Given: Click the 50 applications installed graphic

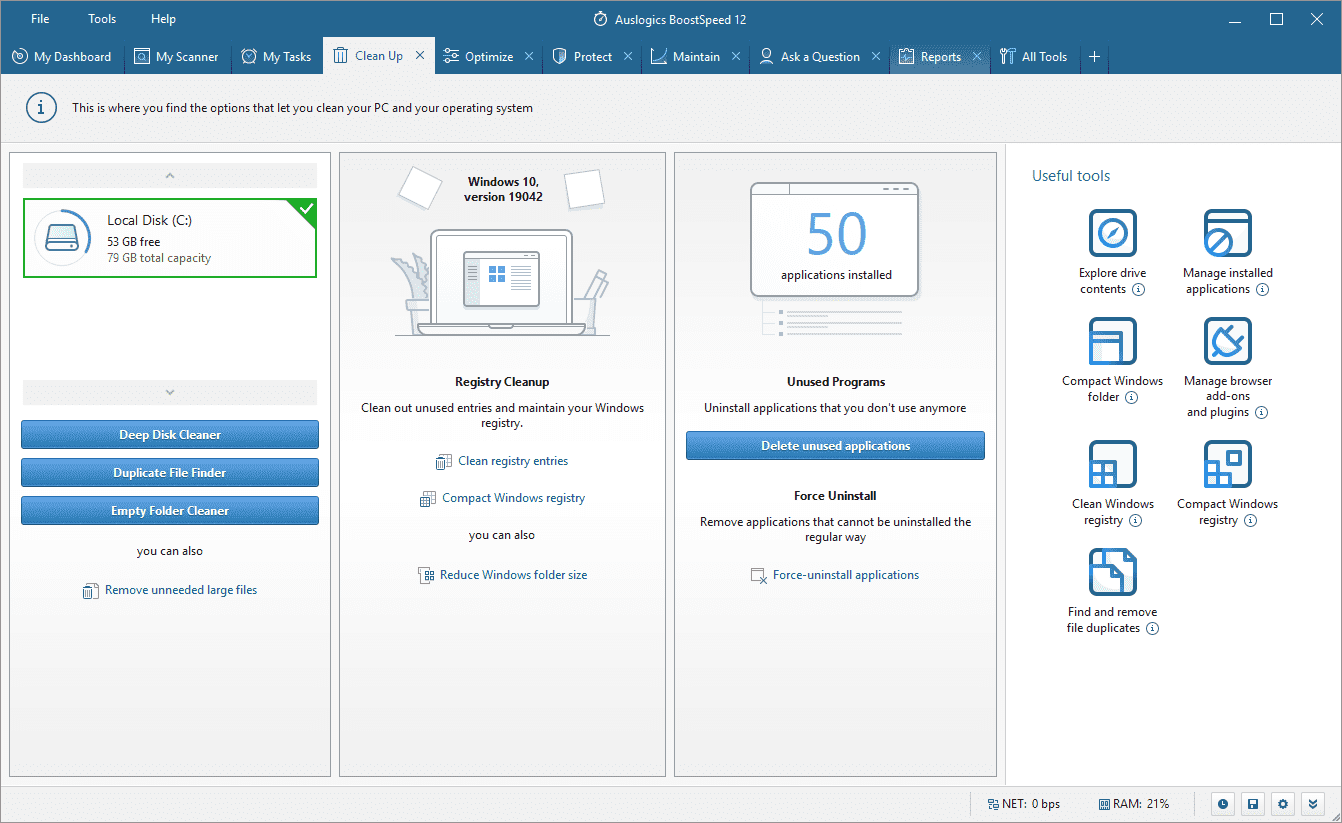Looking at the screenshot, I should click(835, 240).
